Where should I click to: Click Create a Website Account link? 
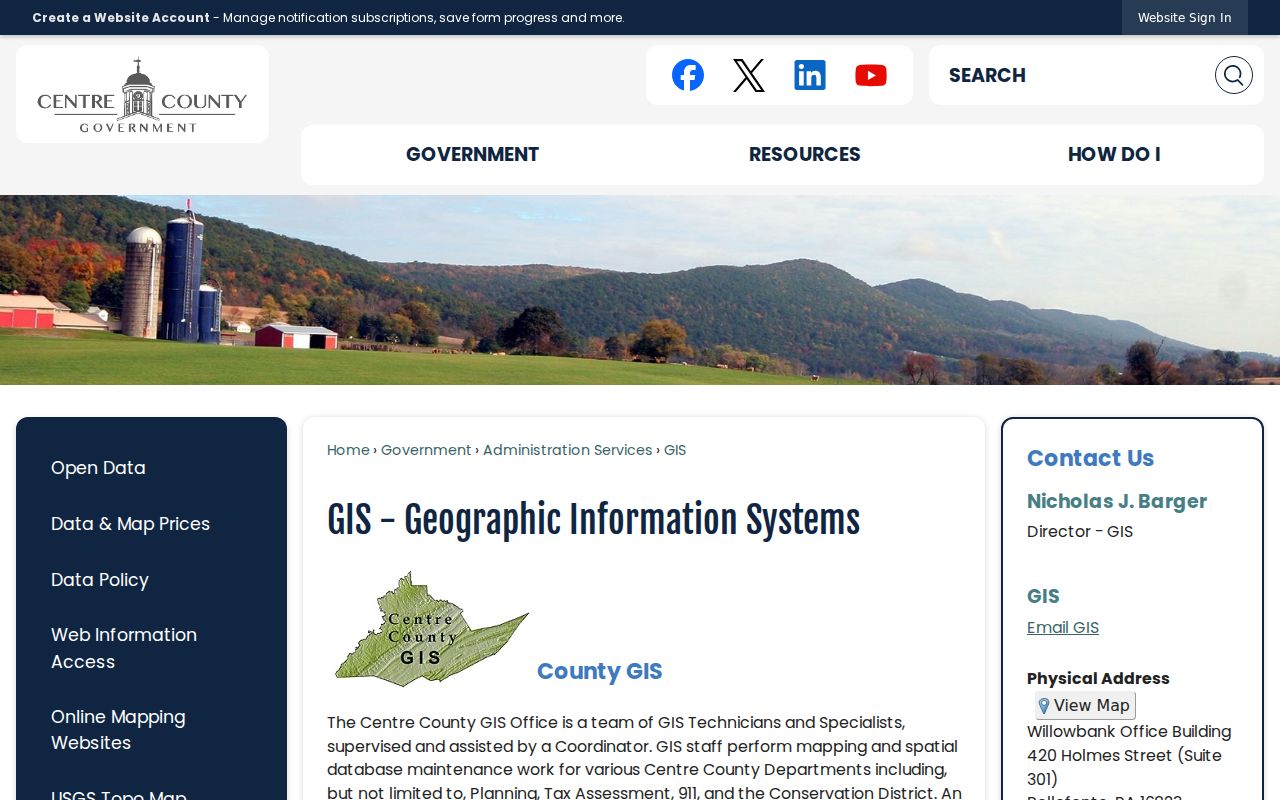pyautogui.click(x=121, y=17)
